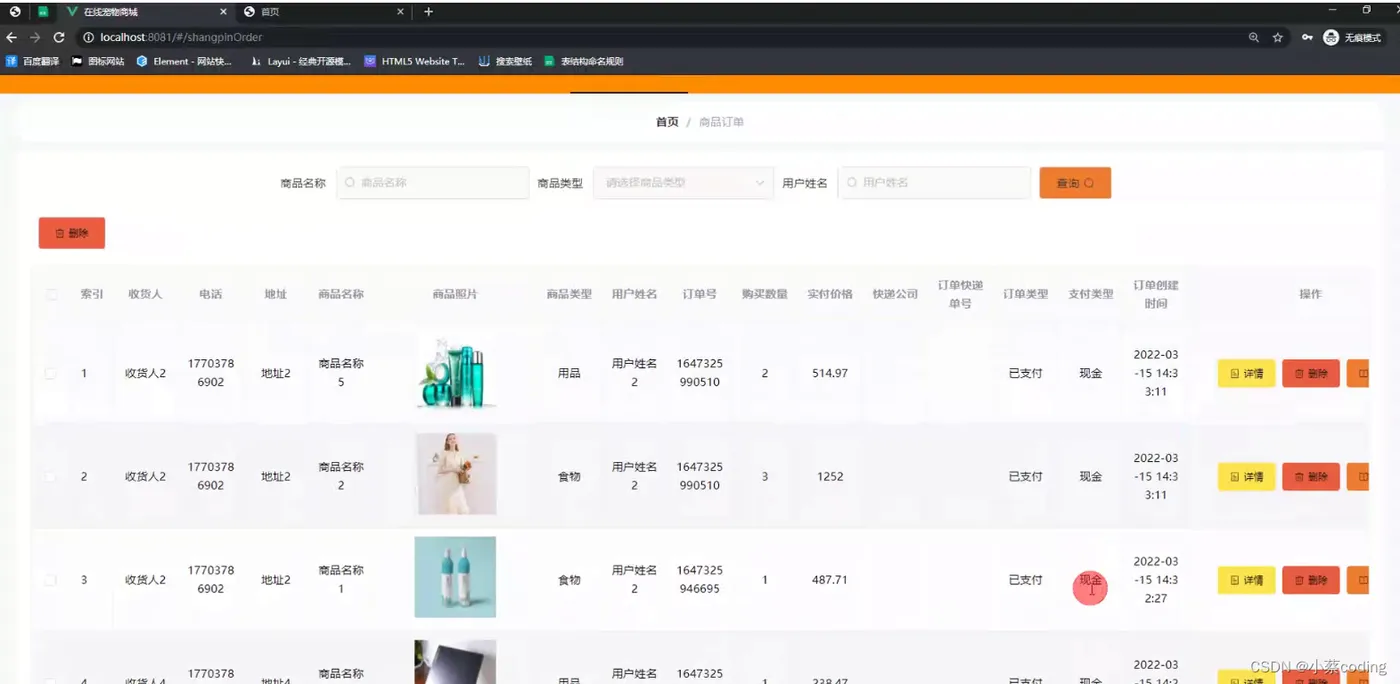Screen dimensions: 1400x684
Task: Click order number 1647325946695
Action: click(x=699, y=580)
